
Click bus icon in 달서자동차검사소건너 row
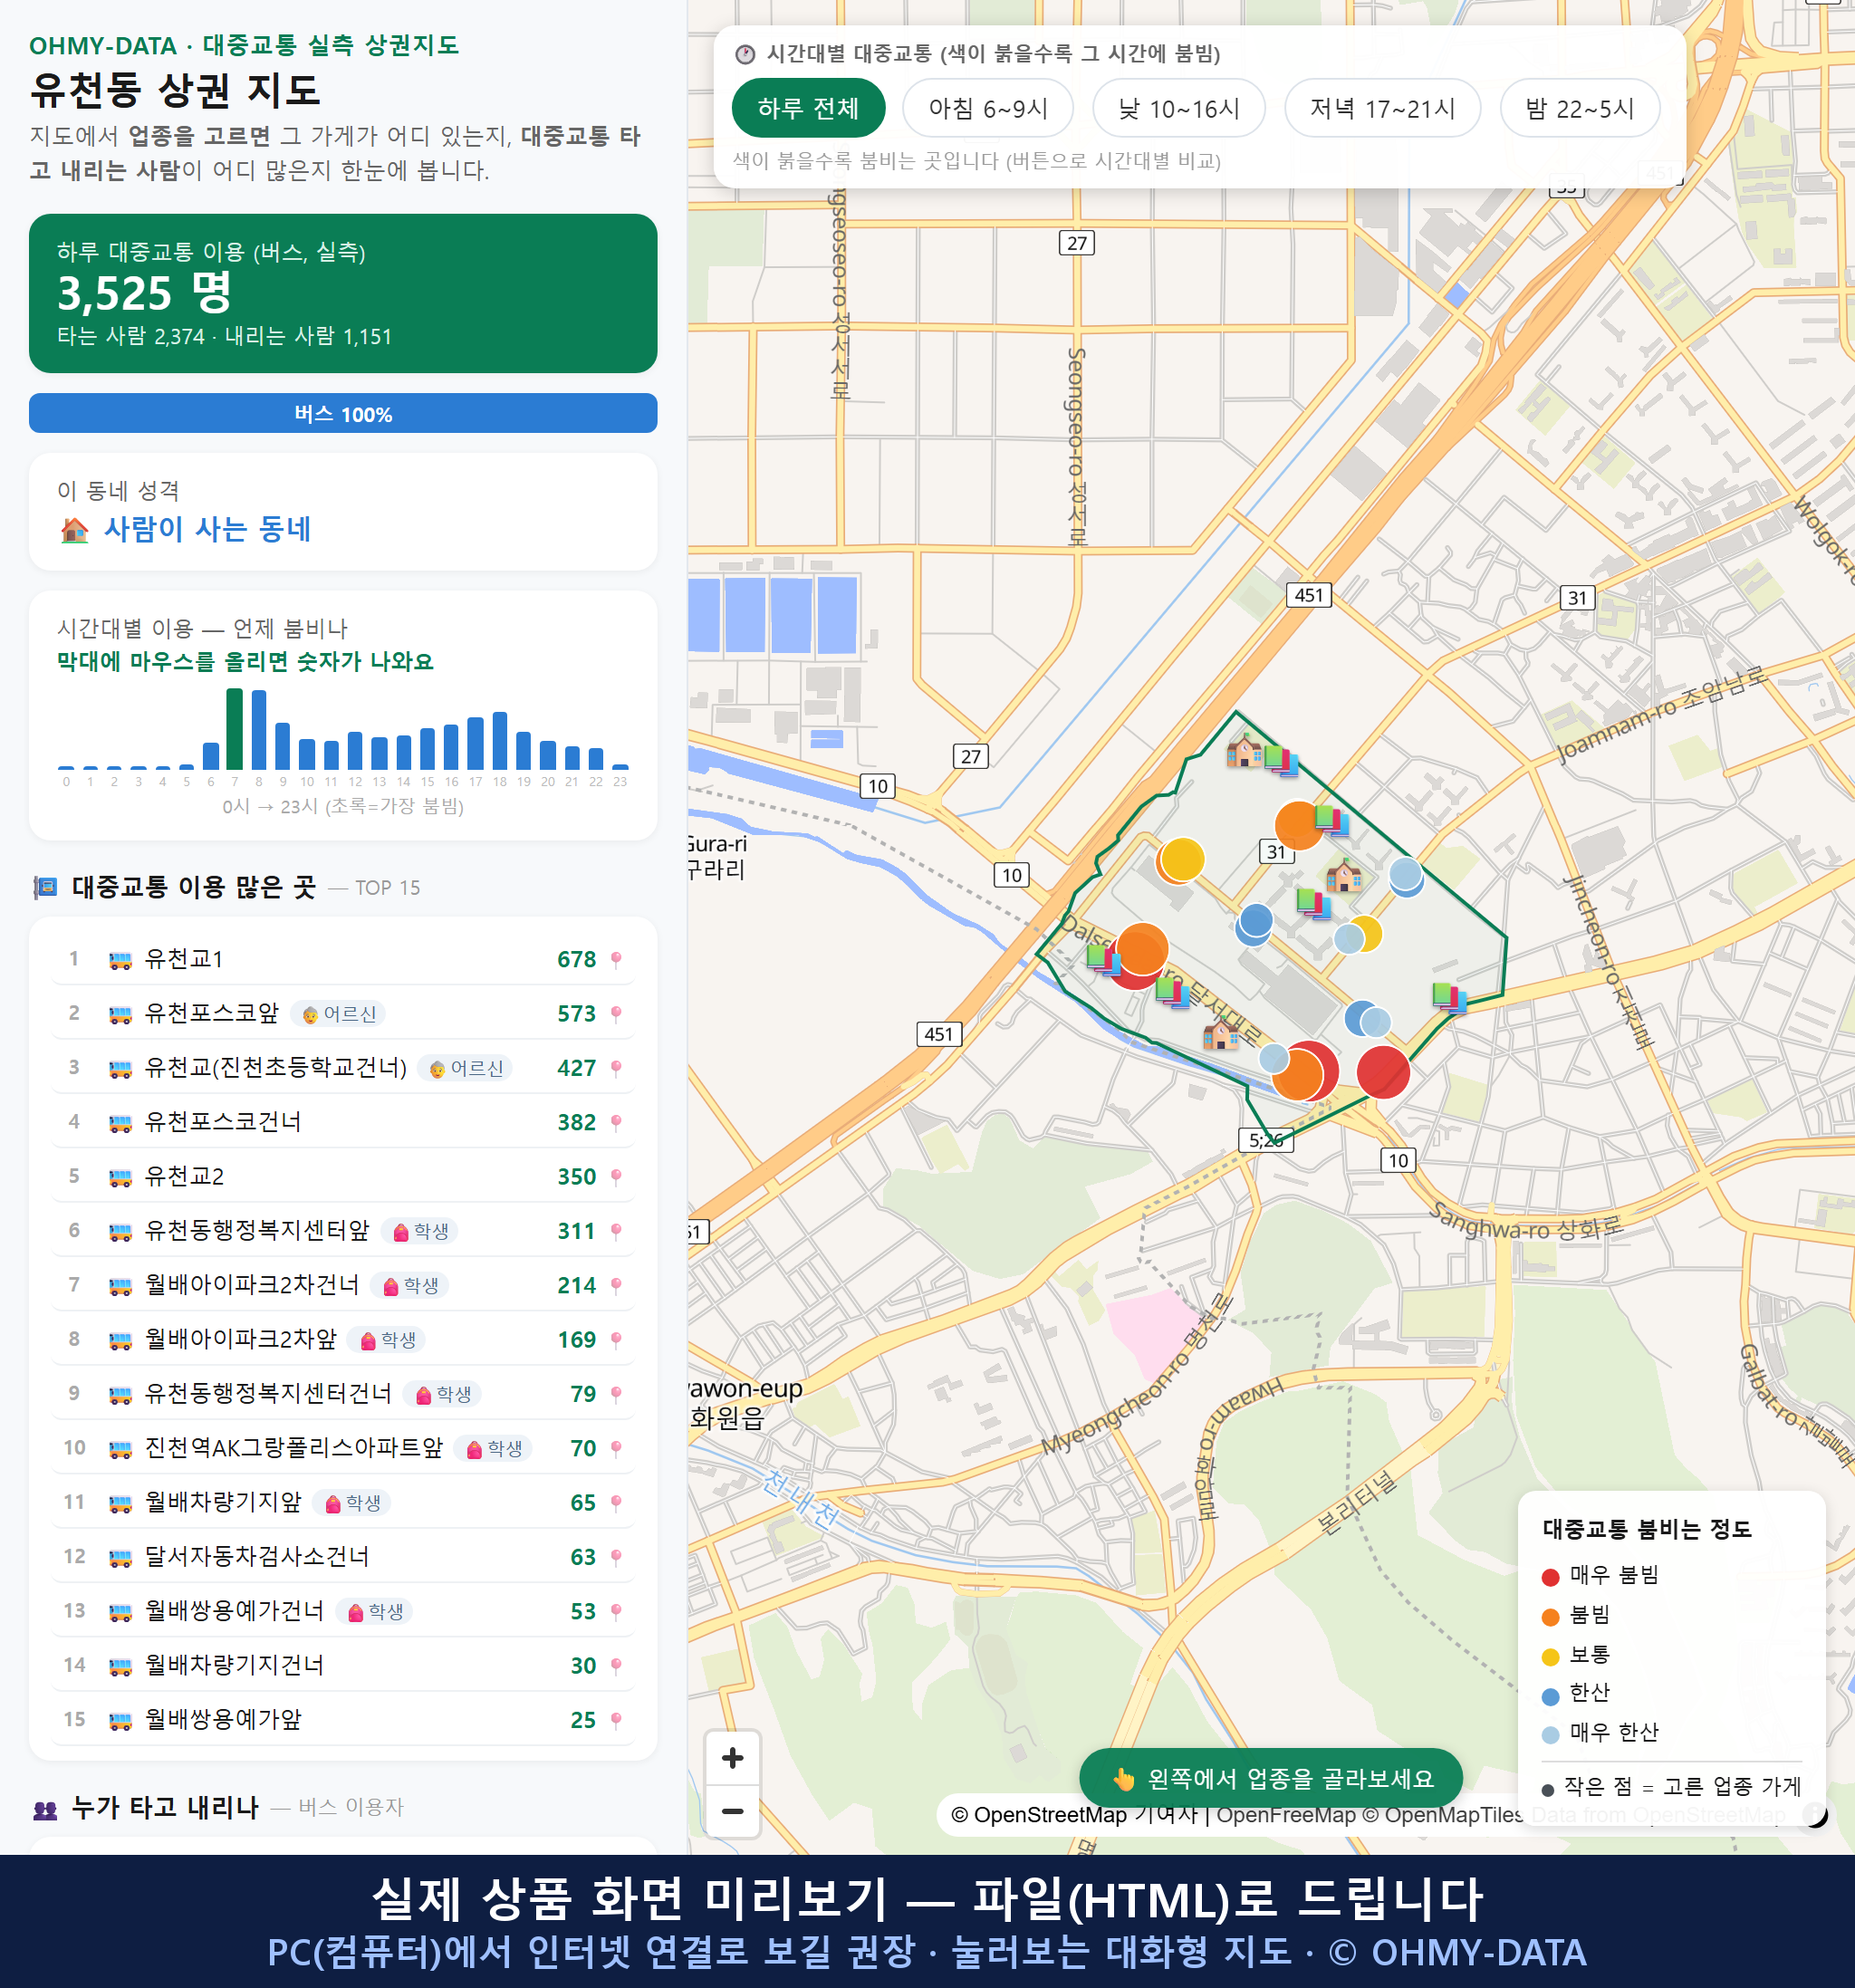click(120, 1557)
